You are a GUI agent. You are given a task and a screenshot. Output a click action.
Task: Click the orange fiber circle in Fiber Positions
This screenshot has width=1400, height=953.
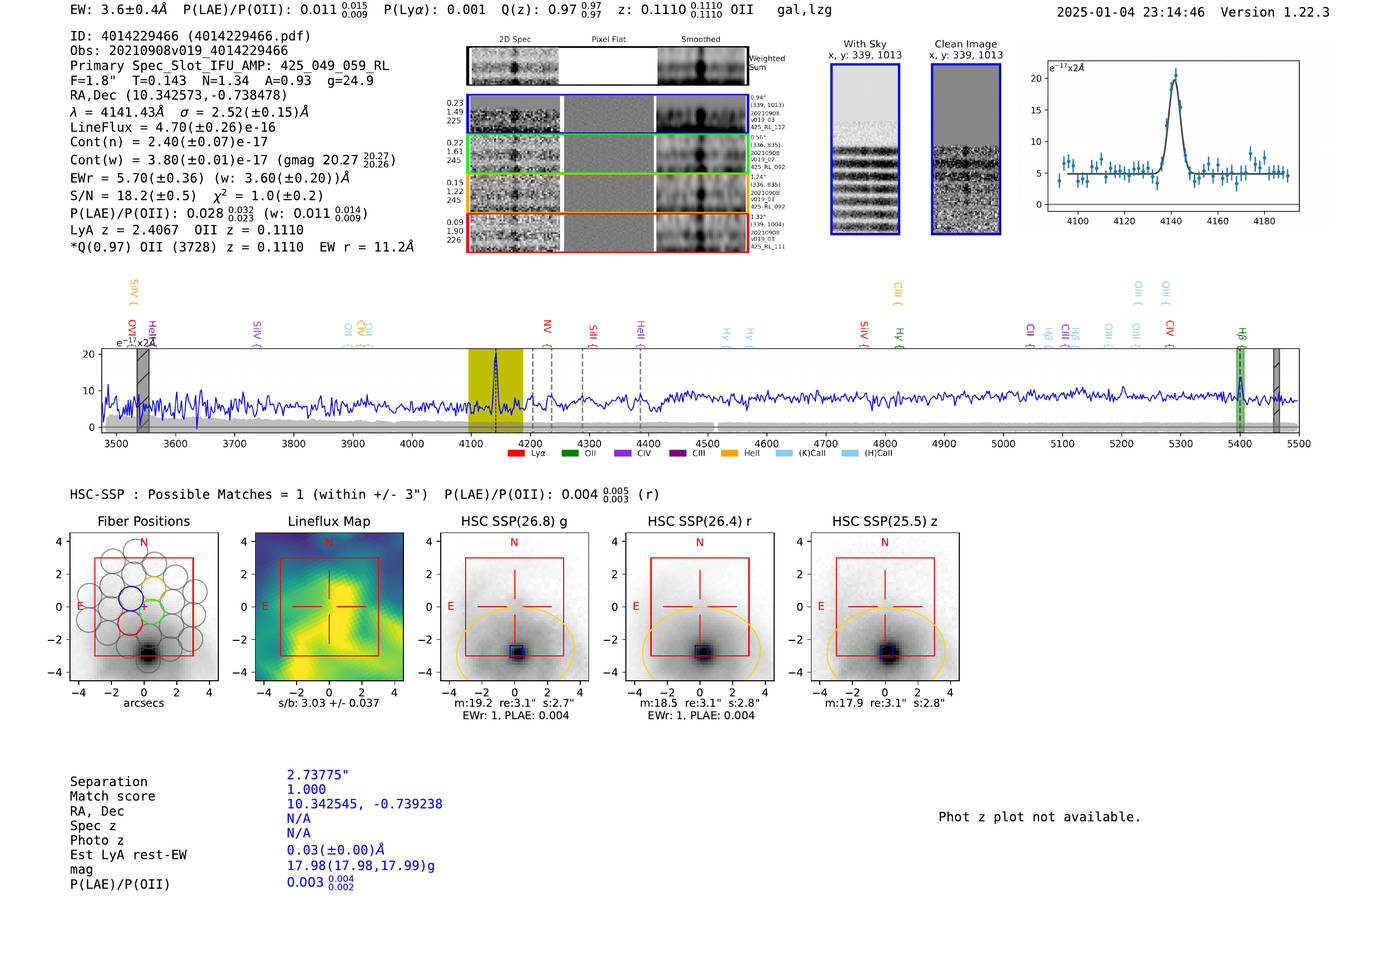(153, 588)
